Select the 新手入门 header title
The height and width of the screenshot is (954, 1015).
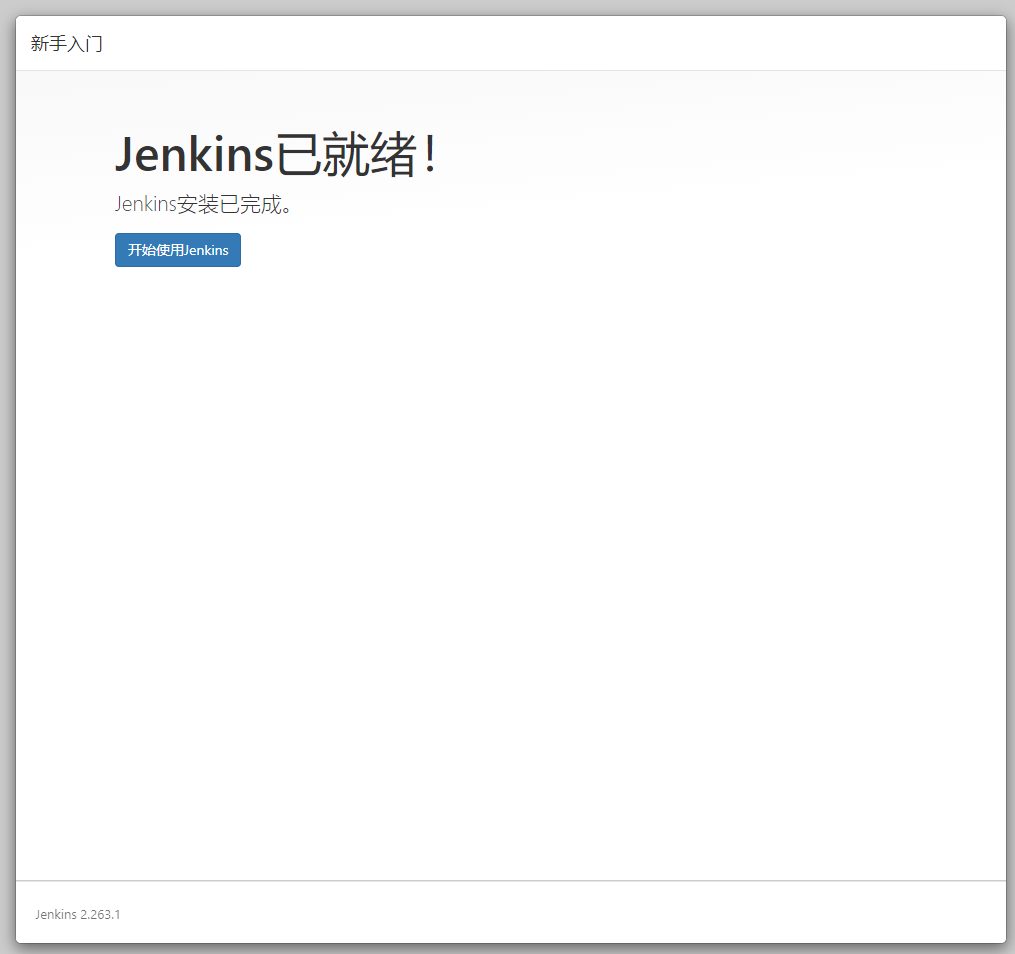pos(67,43)
